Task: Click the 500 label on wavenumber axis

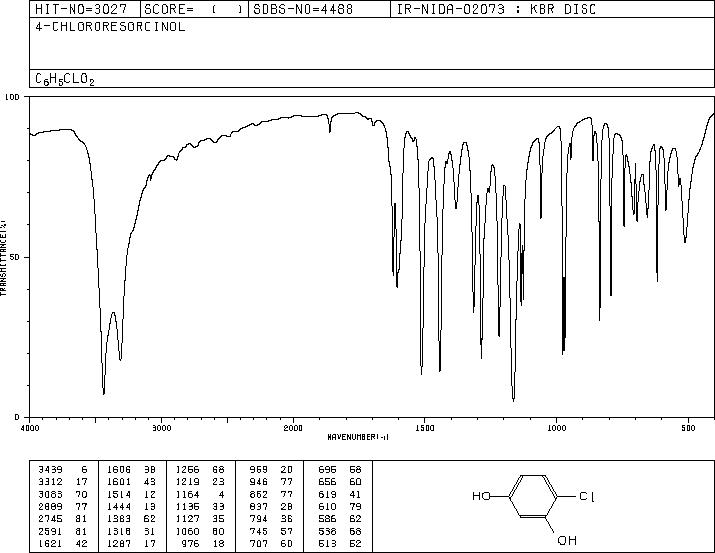Action: pyautogui.click(x=688, y=428)
